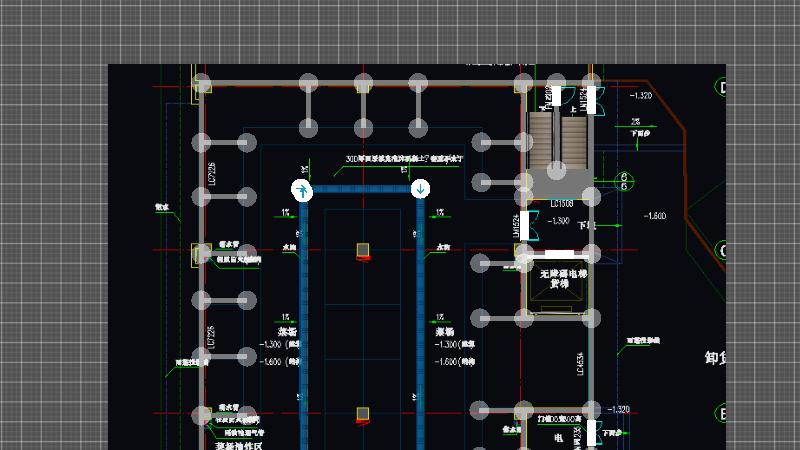The image size is (800, 450).
Task: Click the white handle at top-left wall corner
Action: pos(202,84)
